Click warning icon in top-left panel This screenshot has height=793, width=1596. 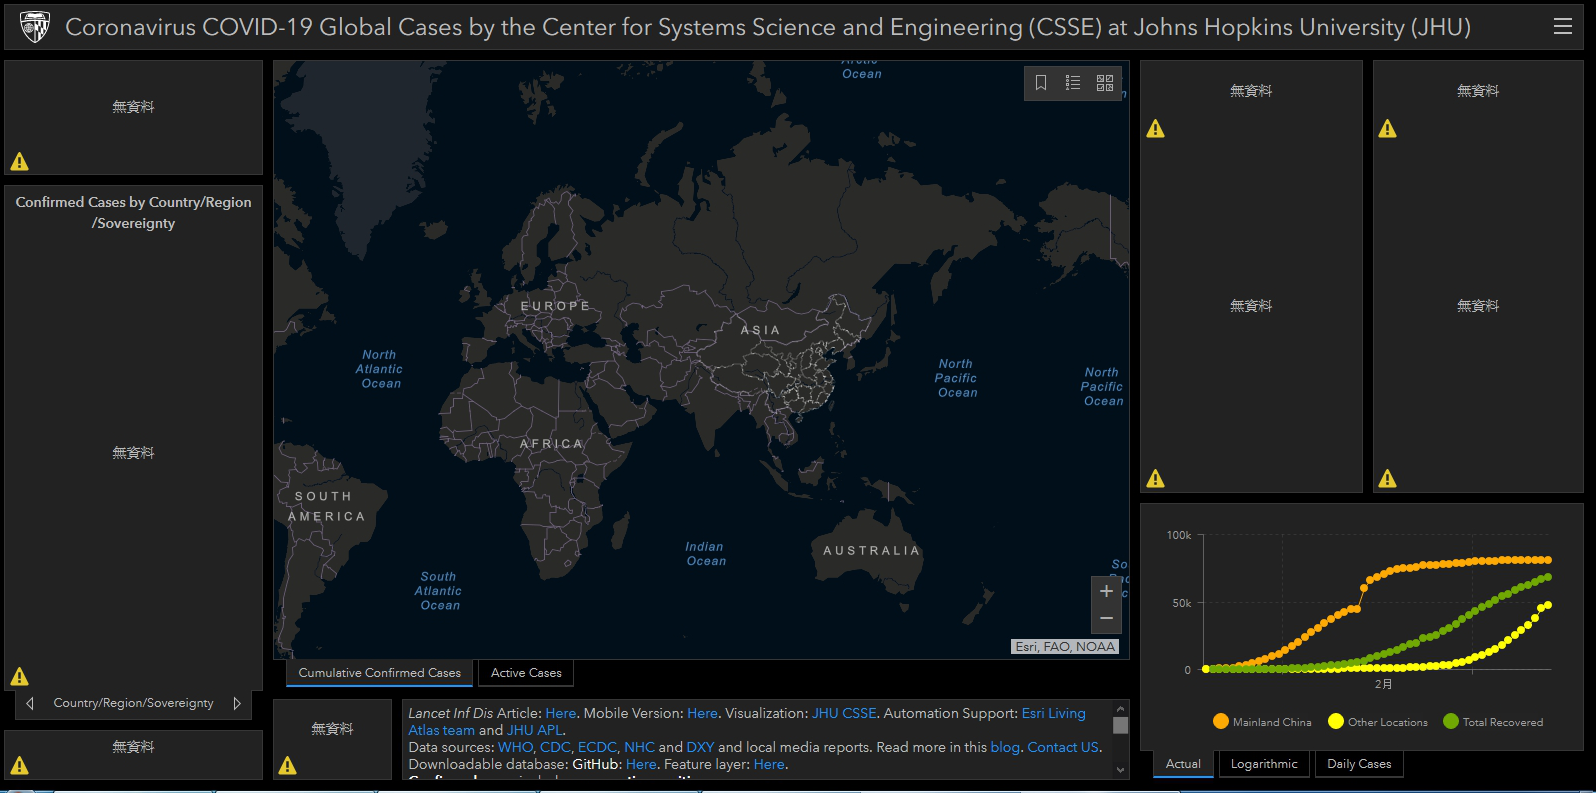click(20, 162)
